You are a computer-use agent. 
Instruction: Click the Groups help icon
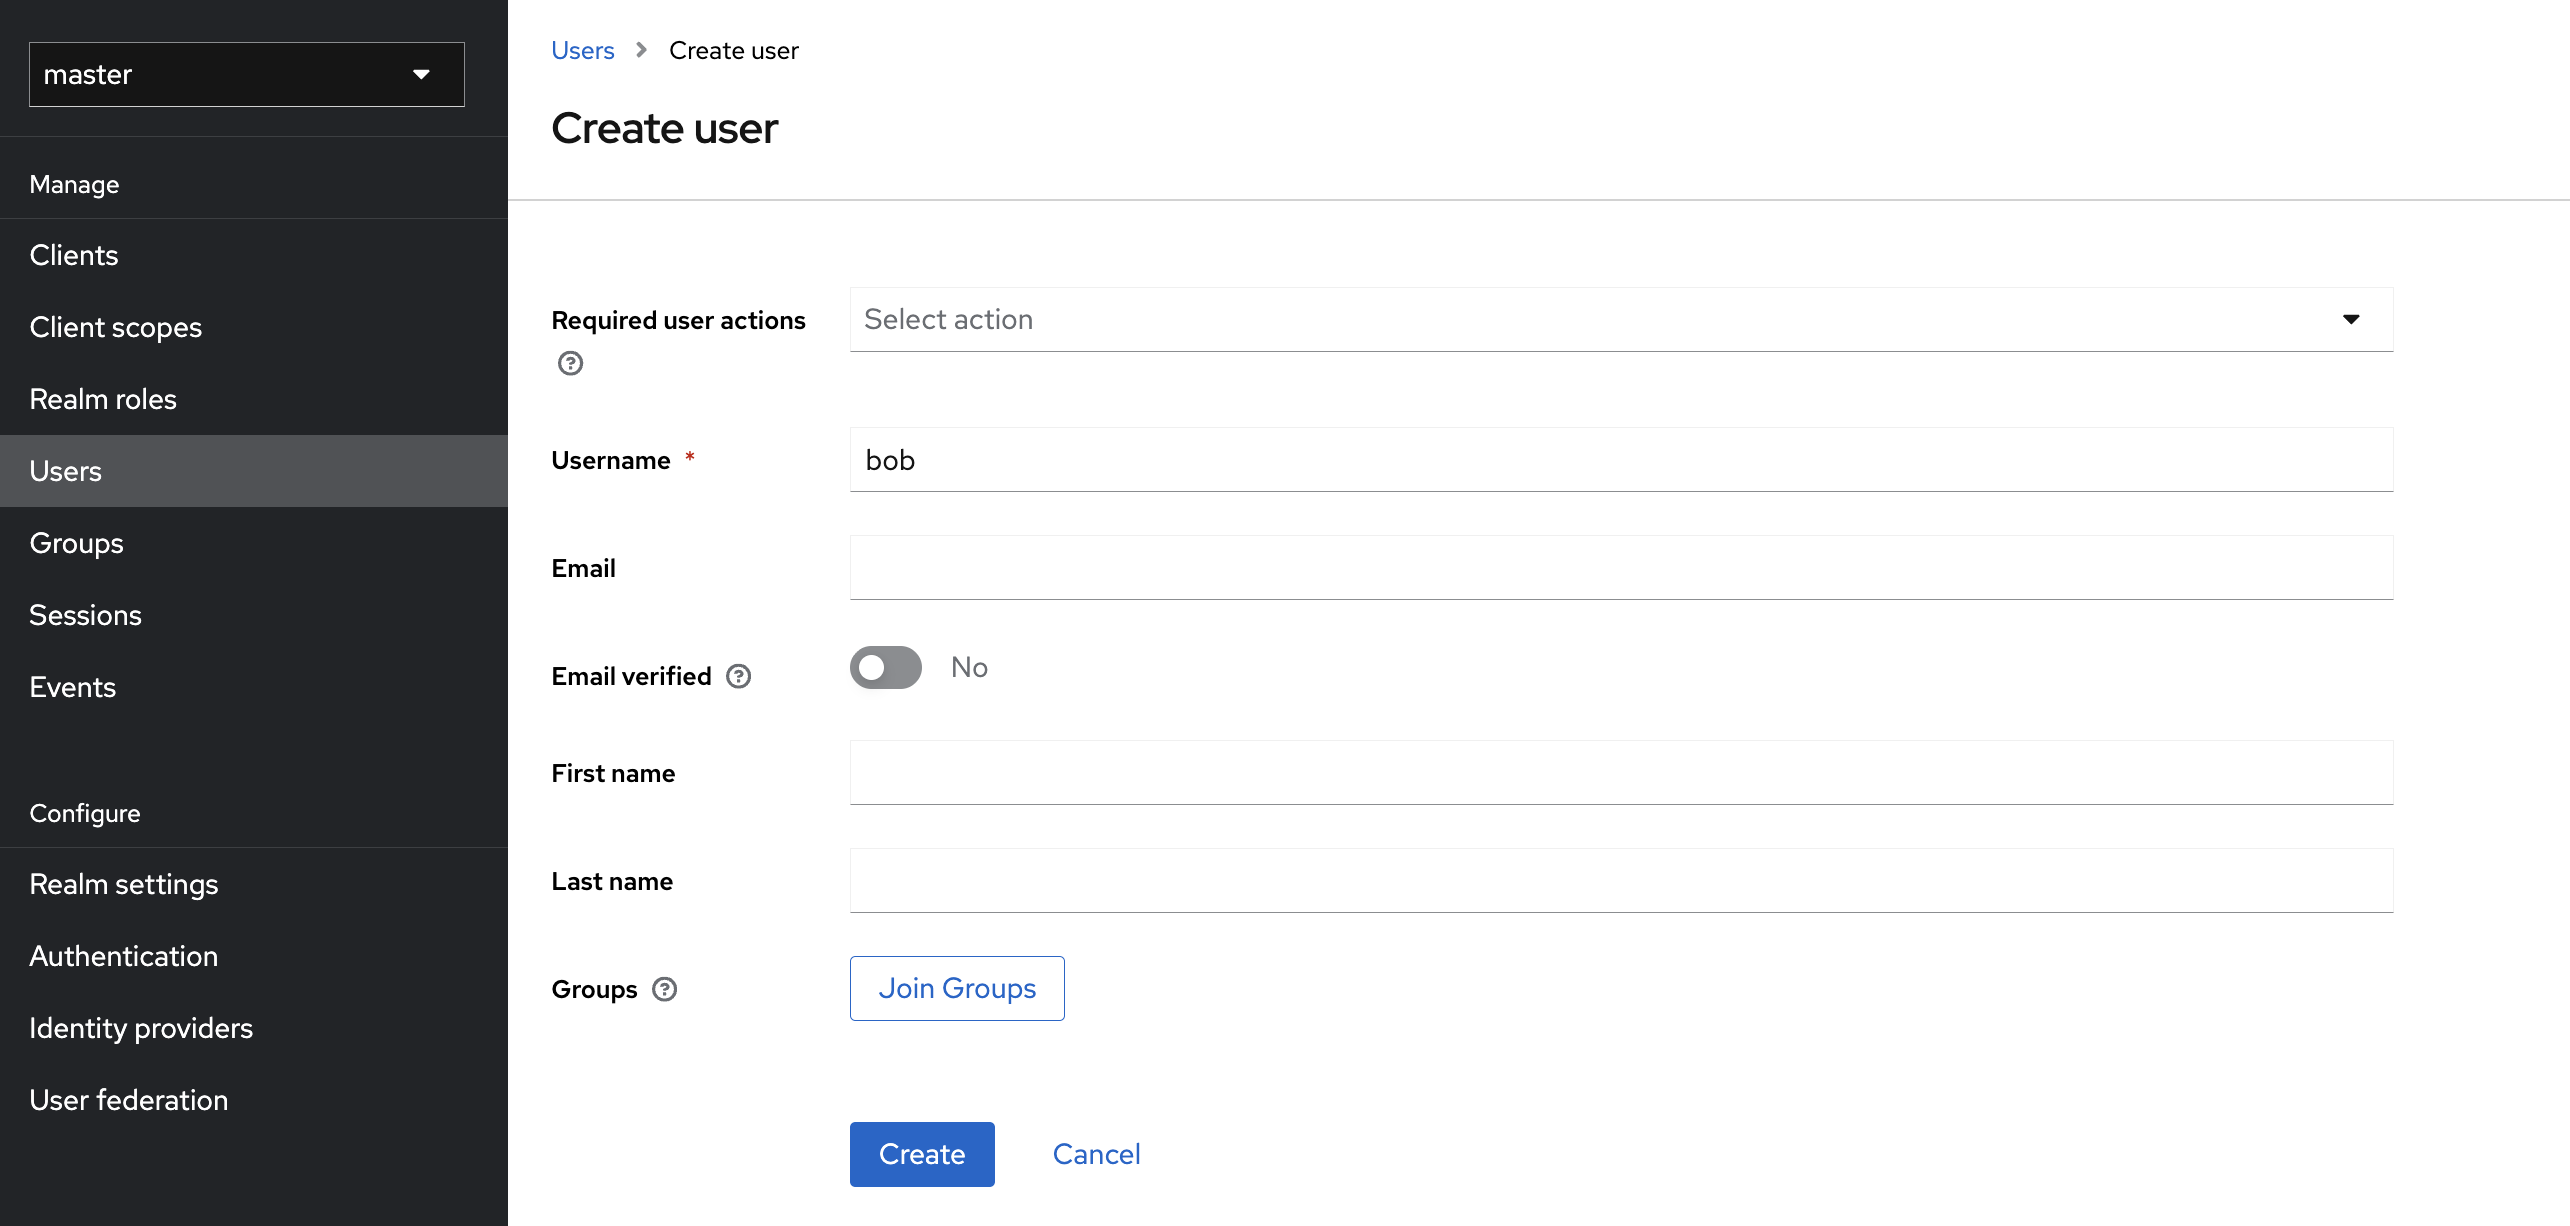pos(664,989)
